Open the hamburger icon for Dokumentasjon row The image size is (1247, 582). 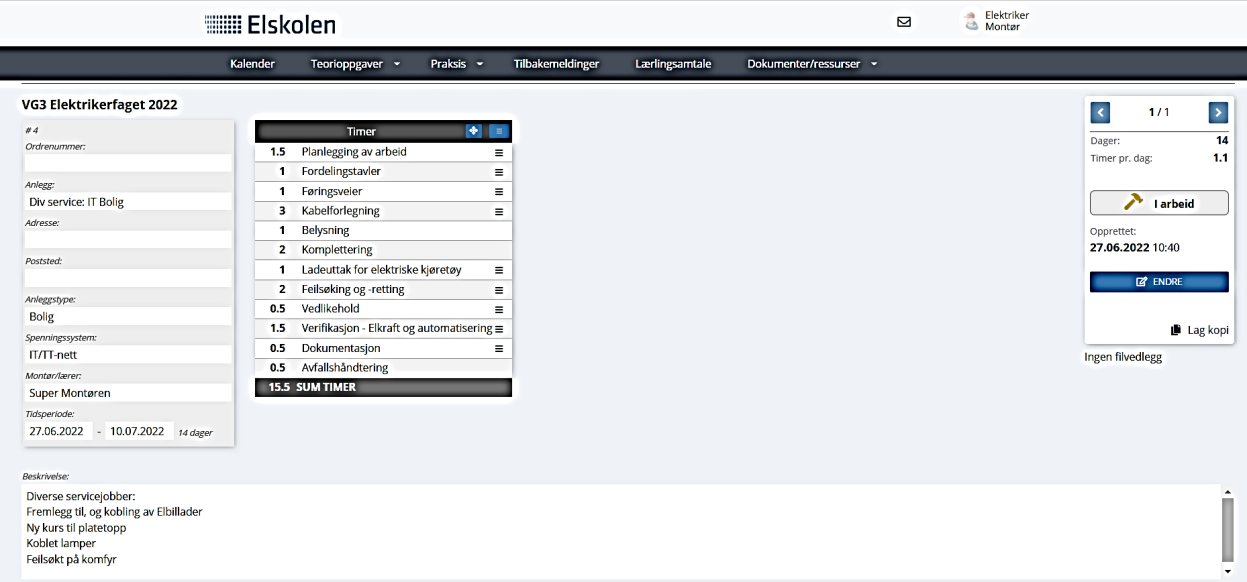(498, 349)
